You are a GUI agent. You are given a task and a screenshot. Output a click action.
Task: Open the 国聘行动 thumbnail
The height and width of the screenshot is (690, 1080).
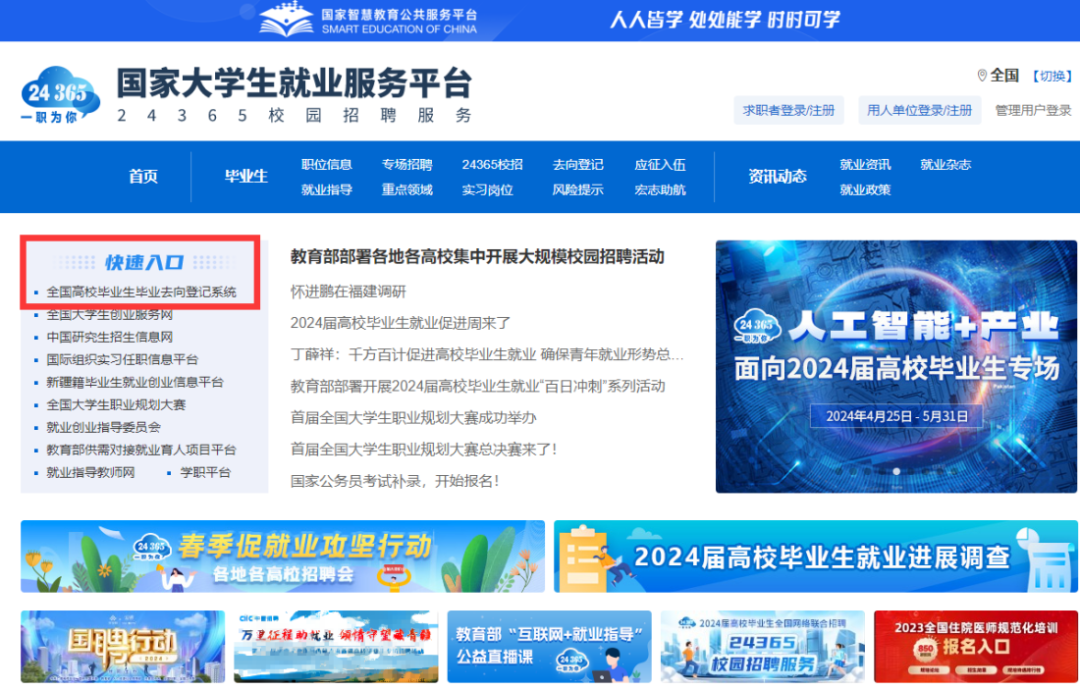[x=123, y=647]
